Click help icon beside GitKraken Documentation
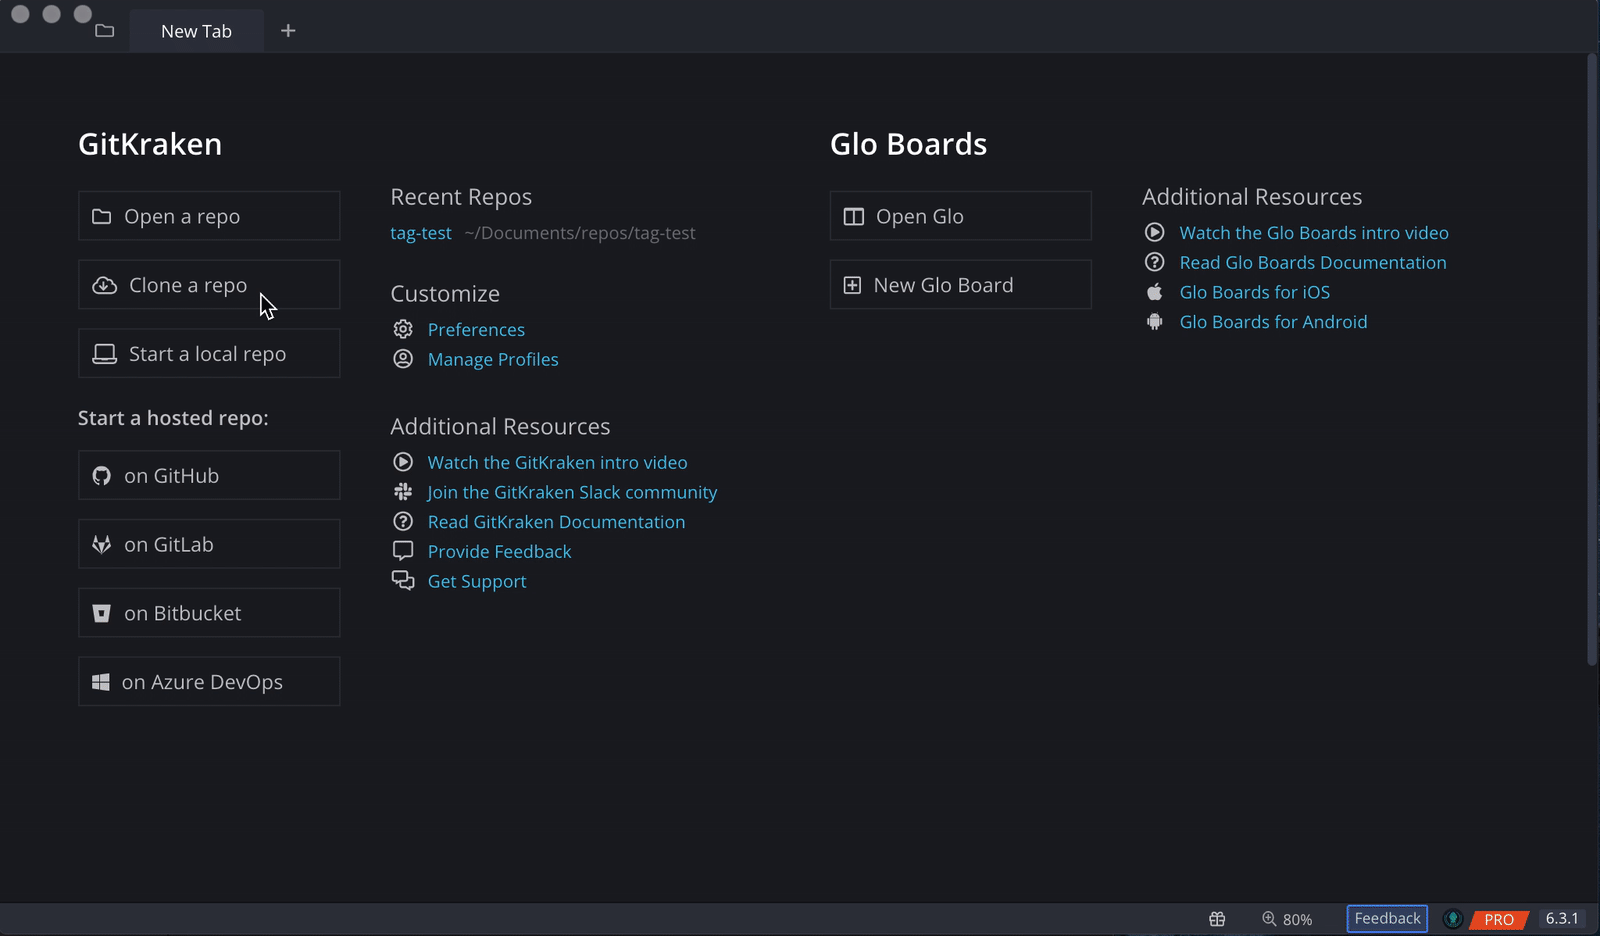 [x=403, y=521]
